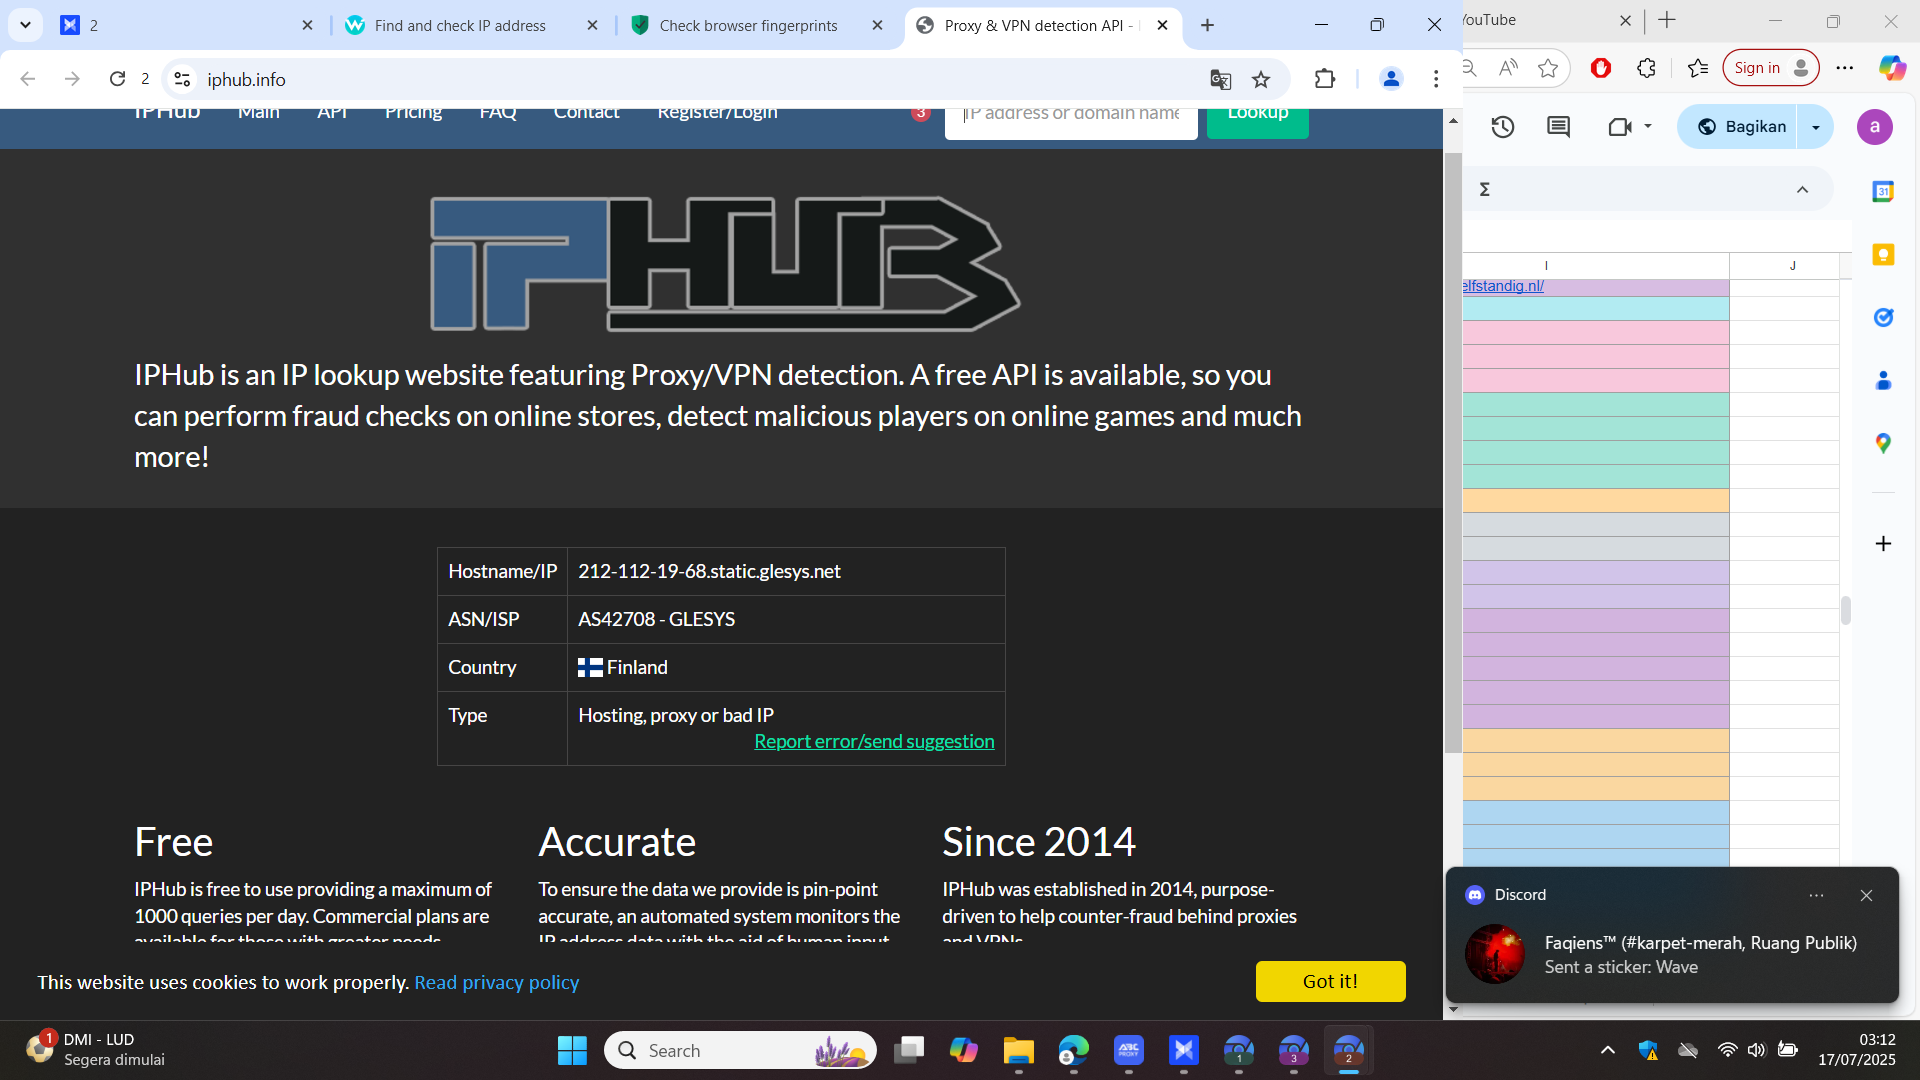Click the Windows Start button
Screen dimensions: 1920x1080
coord(572,1050)
